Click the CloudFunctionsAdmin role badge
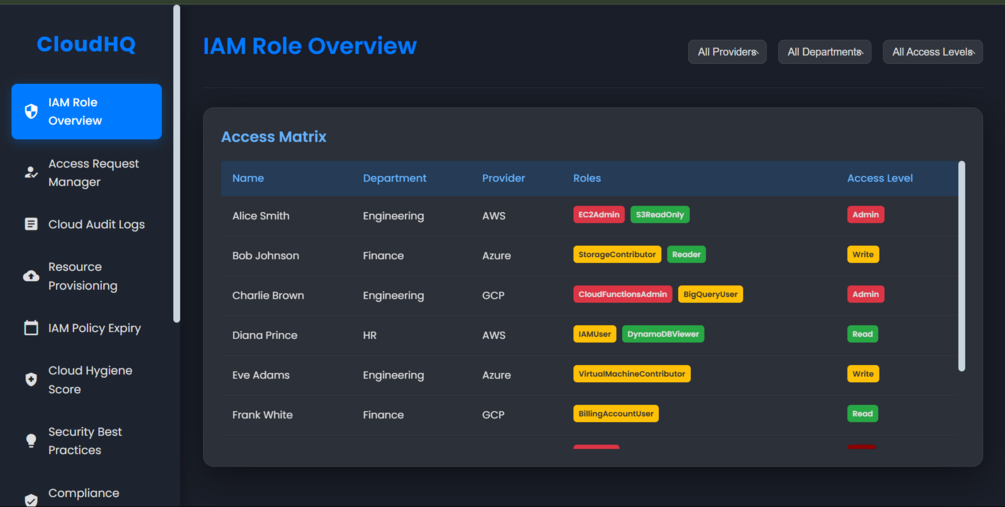The width and height of the screenshot is (1005, 507). pos(622,294)
